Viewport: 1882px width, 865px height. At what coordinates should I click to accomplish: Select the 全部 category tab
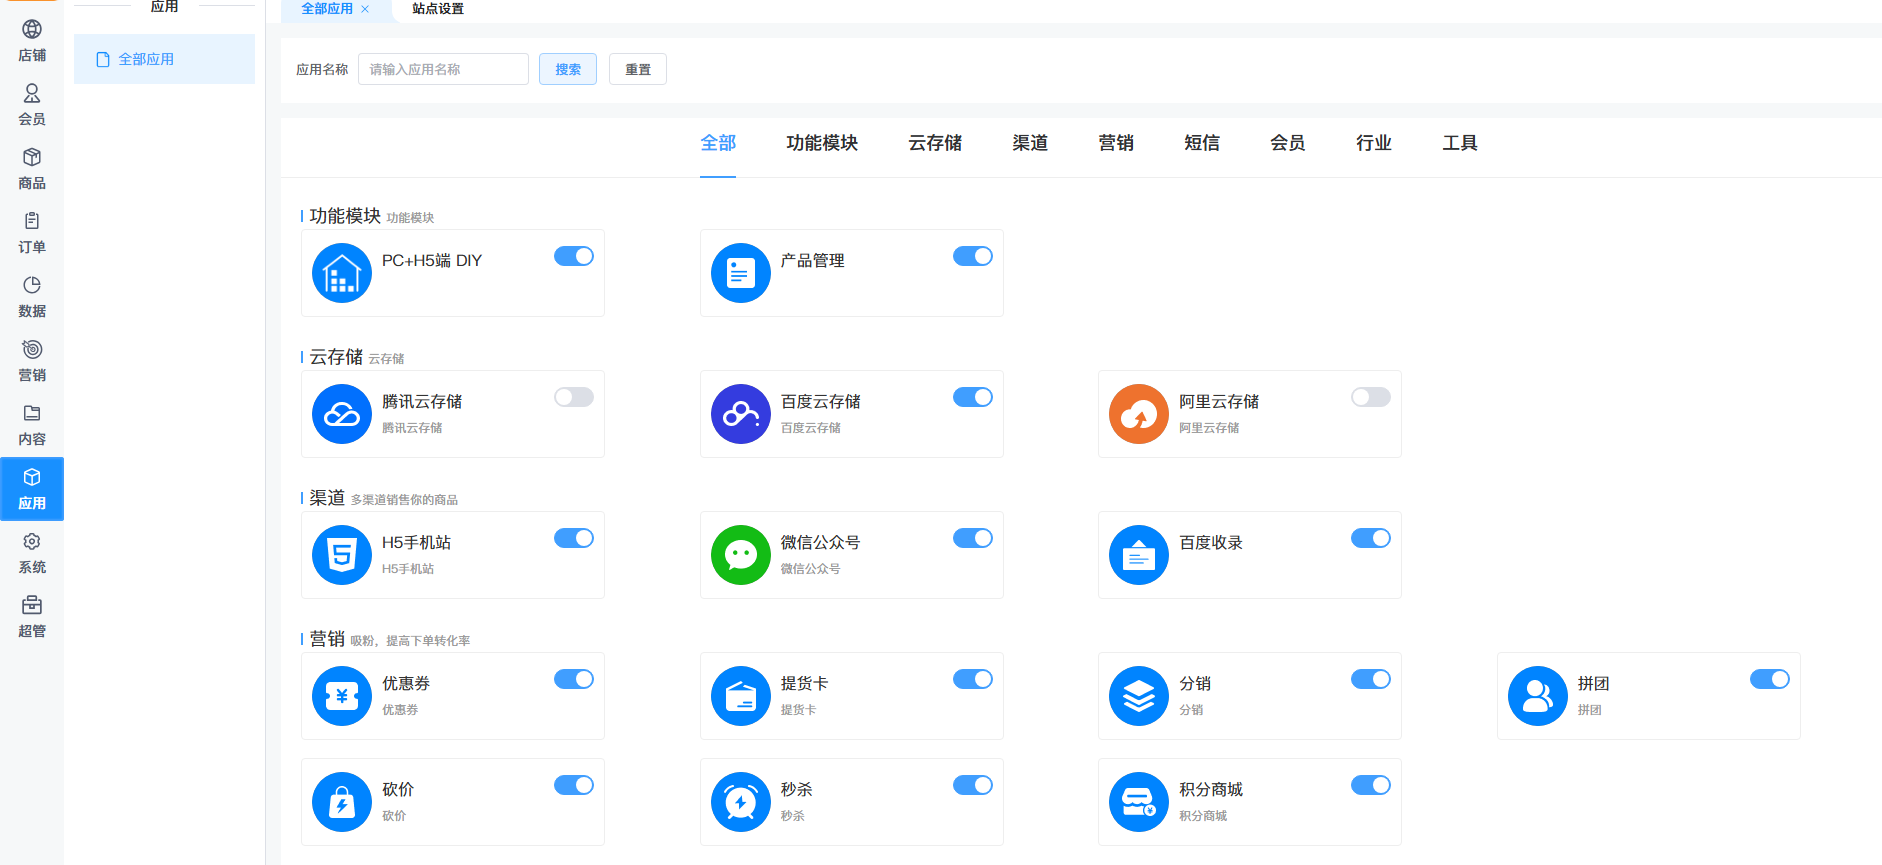coord(718,143)
